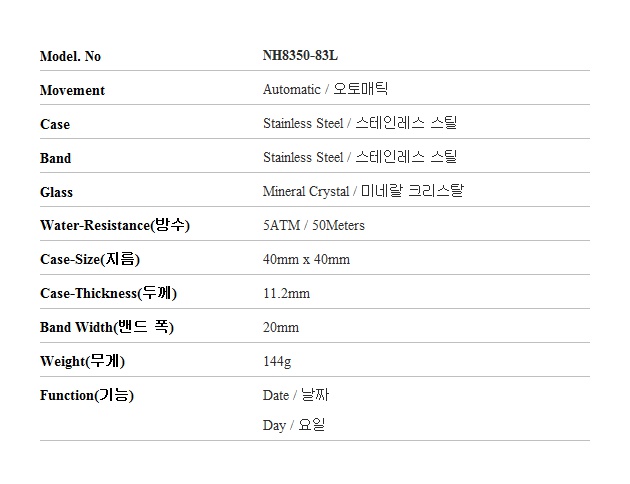The width and height of the screenshot is (630, 484).
Task: Click the 20mm band width value
Action: pyautogui.click(x=281, y=328)
